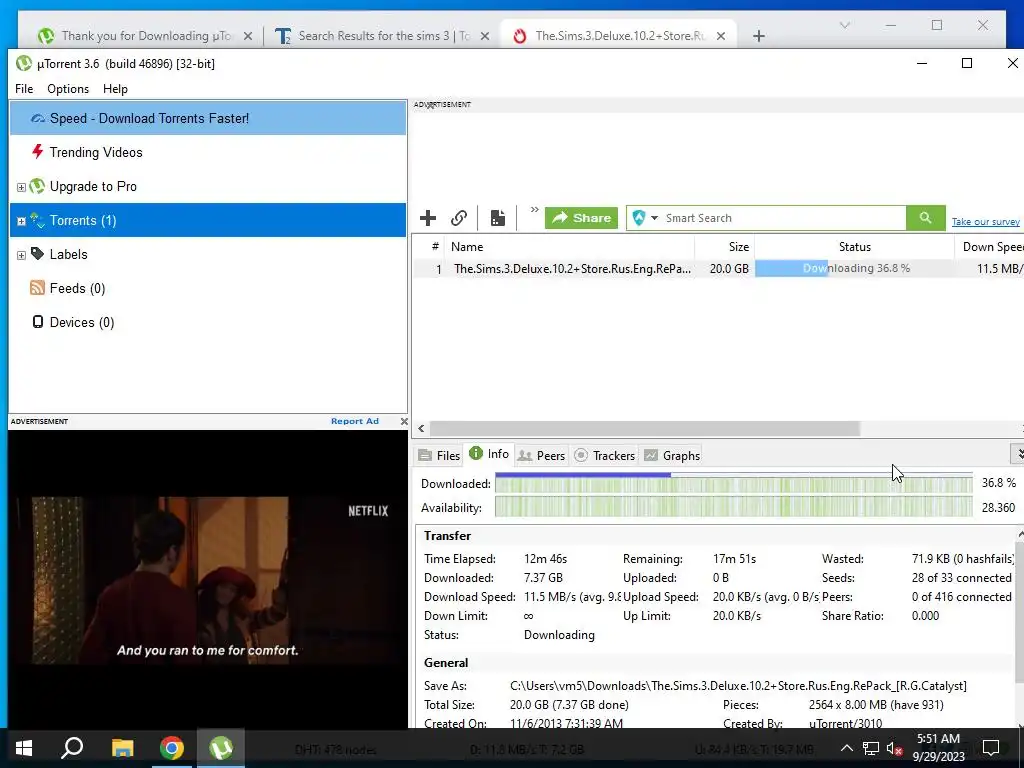1024x768 pixels.
Task: Expand the Upgrade to Pro tree node
Action: click(21, 187)
